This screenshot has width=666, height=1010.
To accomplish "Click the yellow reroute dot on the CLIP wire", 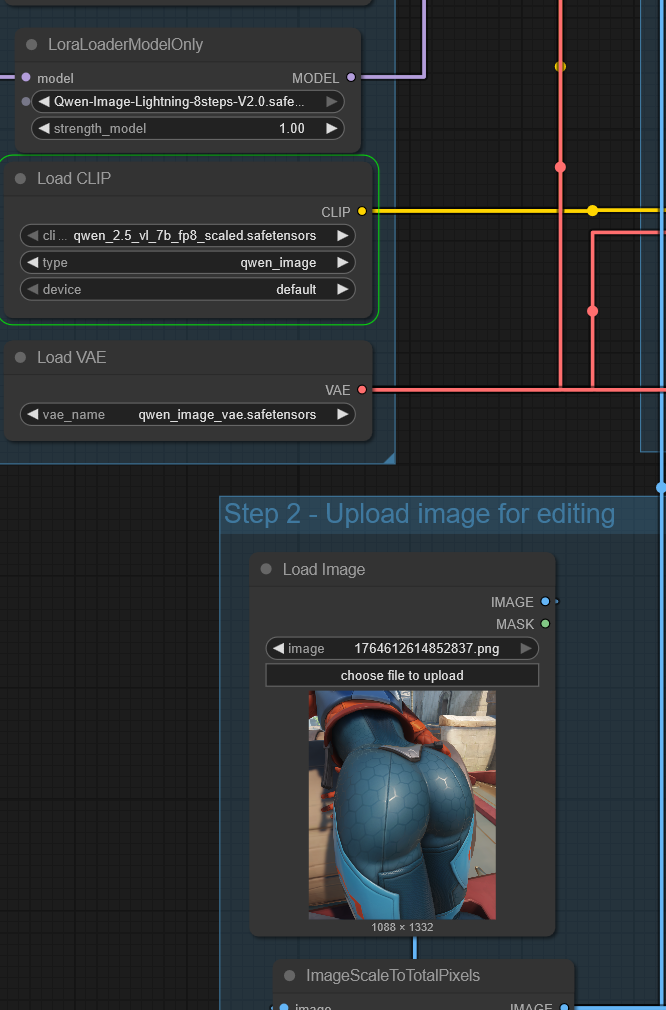I will (x=593, y=211).
